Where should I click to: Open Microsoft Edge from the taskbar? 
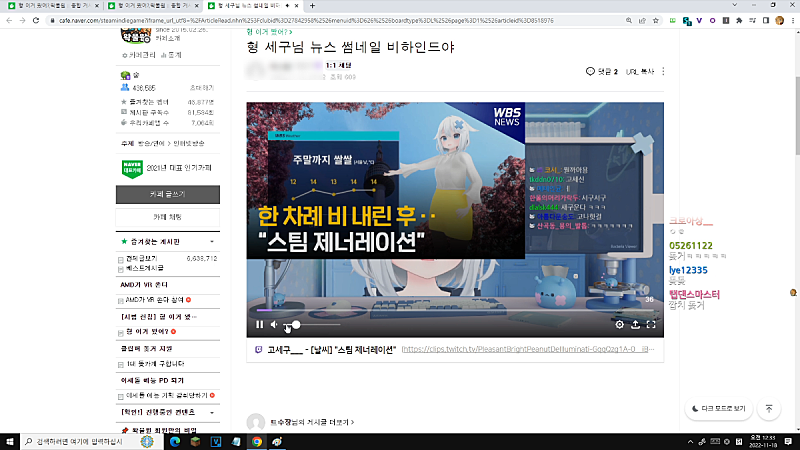(x=175, y=442)
